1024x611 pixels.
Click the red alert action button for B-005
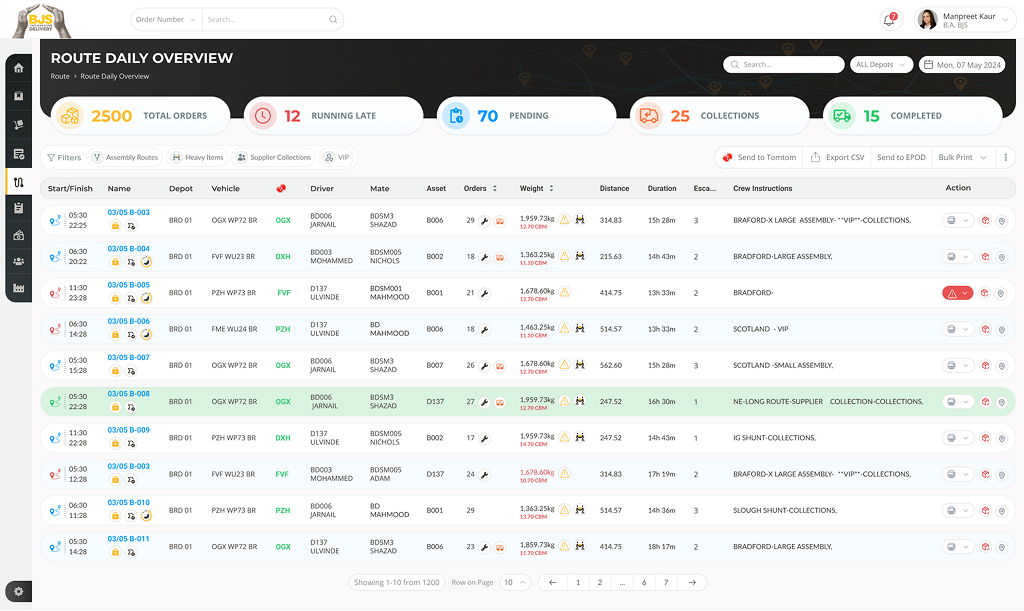[x=957, y=293]
